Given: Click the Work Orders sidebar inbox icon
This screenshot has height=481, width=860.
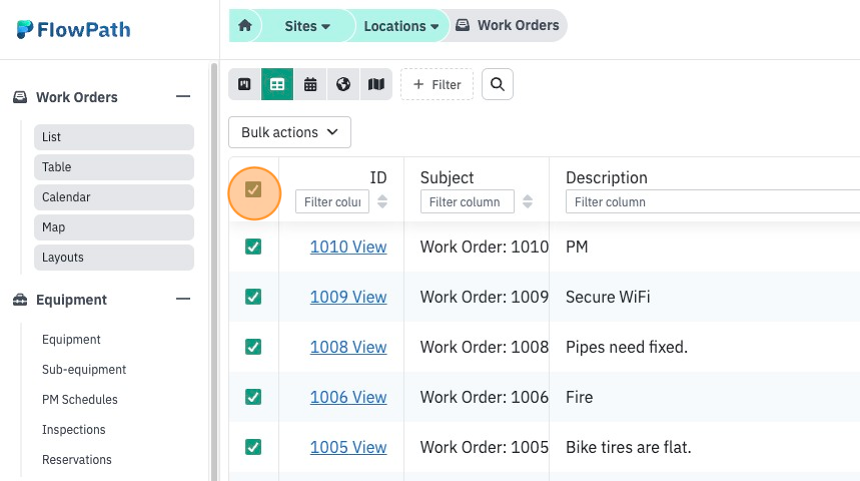Looking at the screenshot, I should click(x=20, y=97).
